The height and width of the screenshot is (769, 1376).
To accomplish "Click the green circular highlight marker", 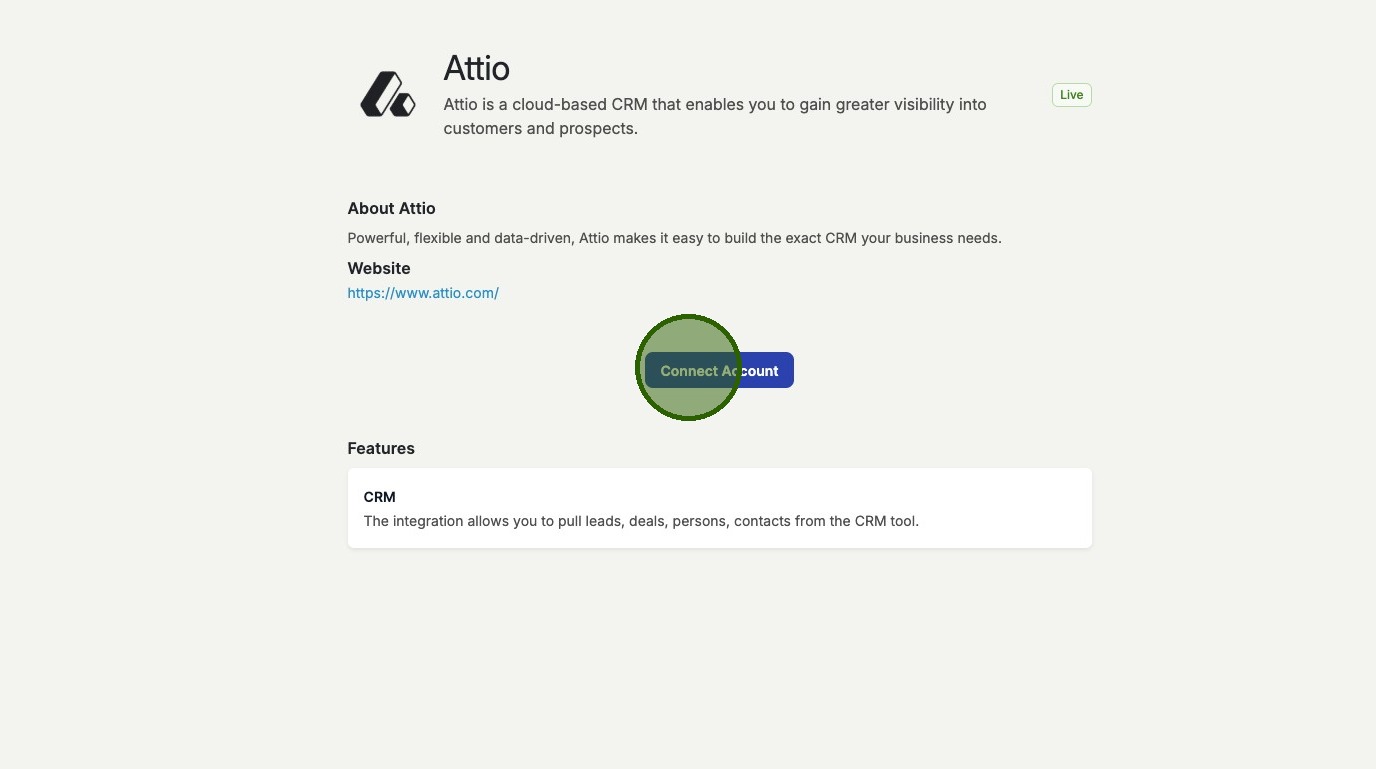I will (x=688, y=367).
